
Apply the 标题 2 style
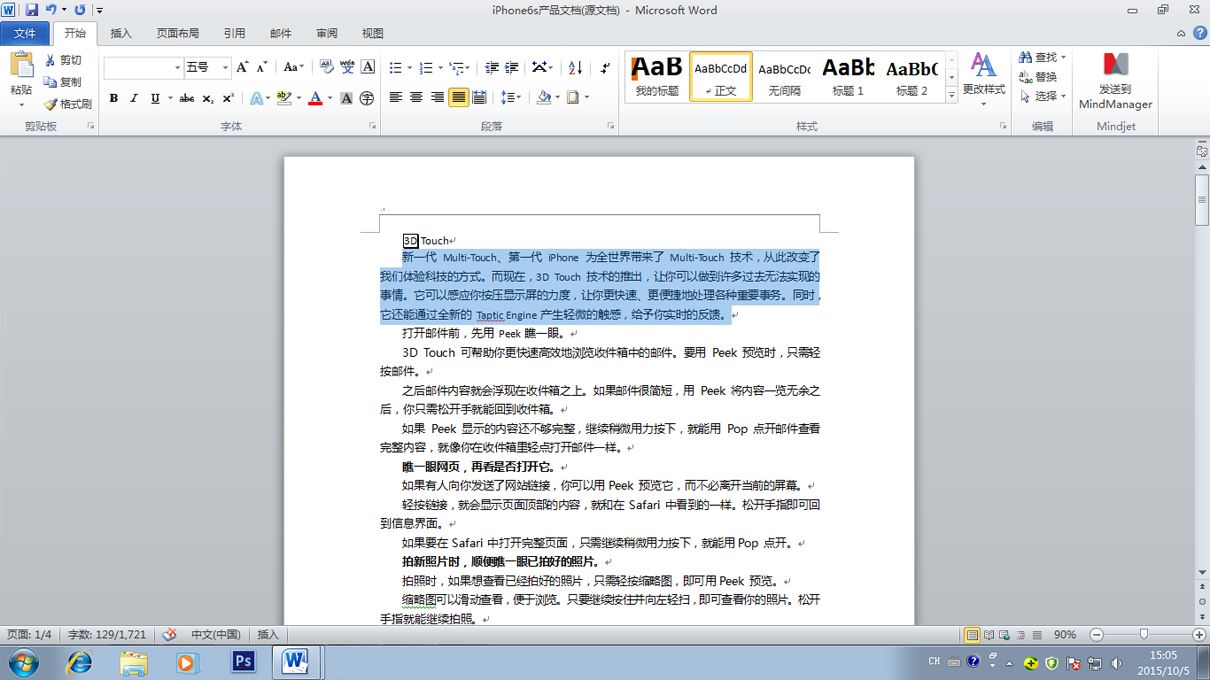click(911, 76)
